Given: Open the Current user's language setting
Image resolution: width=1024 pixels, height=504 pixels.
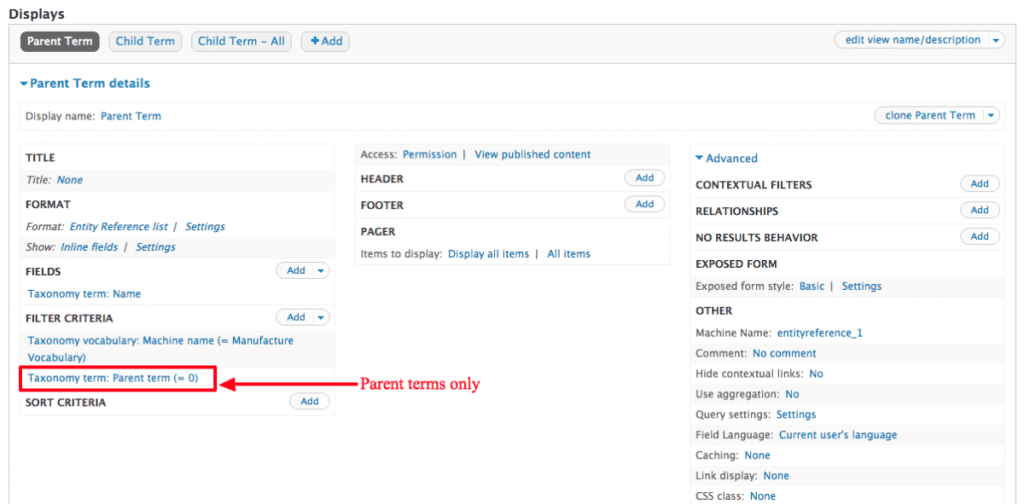Looking at the screenshot, I should point(837,435).
